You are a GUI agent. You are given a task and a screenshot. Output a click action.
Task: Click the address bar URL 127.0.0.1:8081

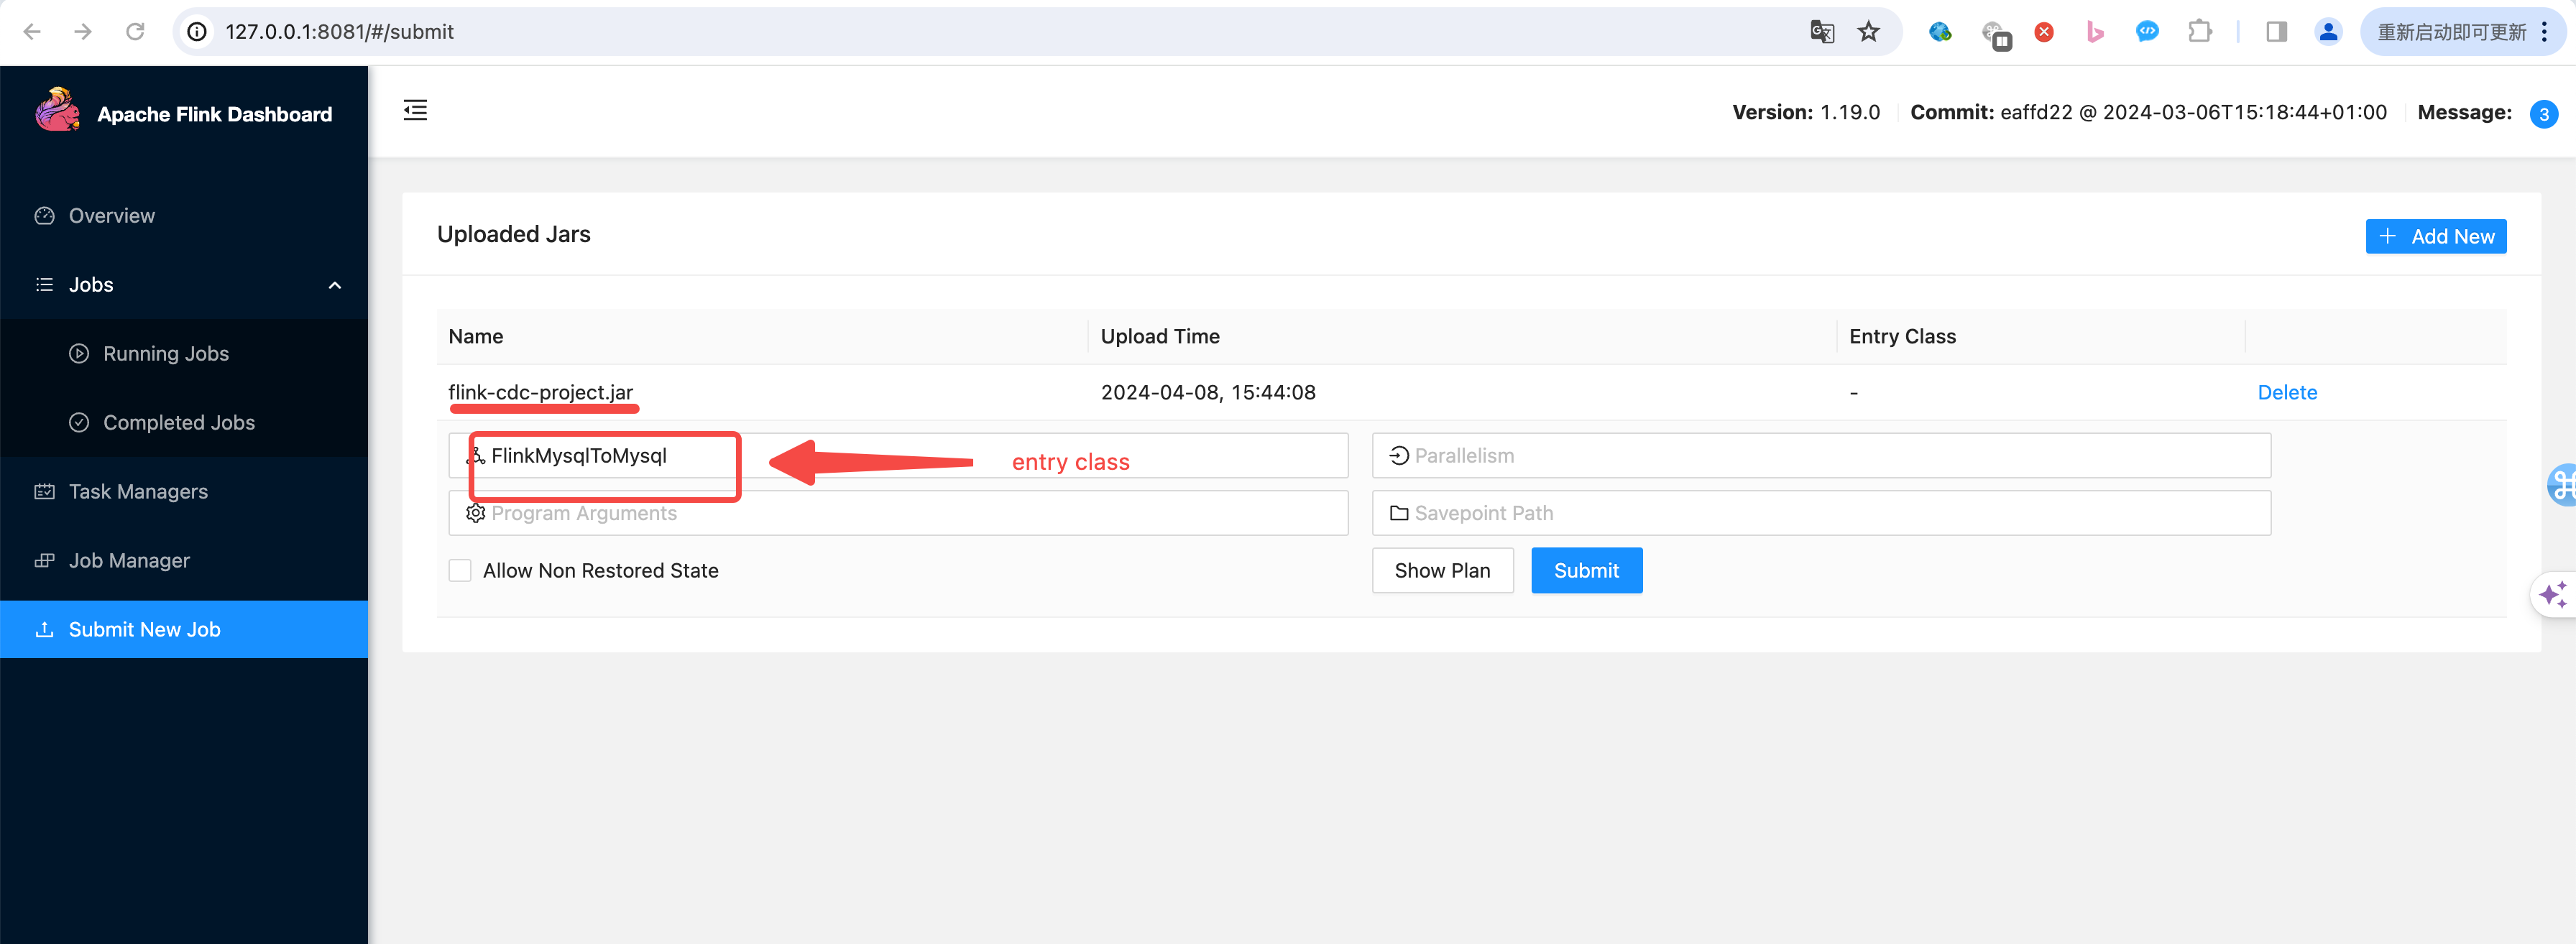pyautogui.click(x=340, y=32)
